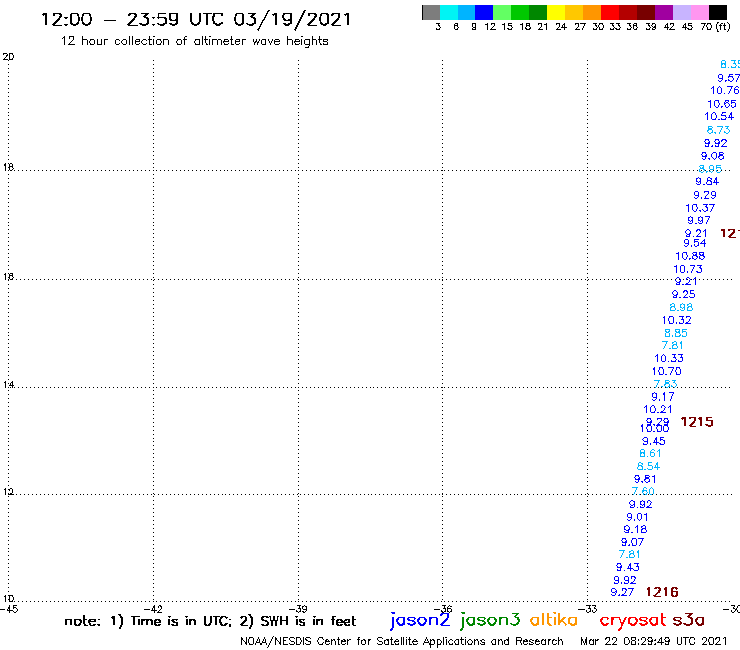
Task: Click wave height value 8.98
Action: [x=681, y=307]
